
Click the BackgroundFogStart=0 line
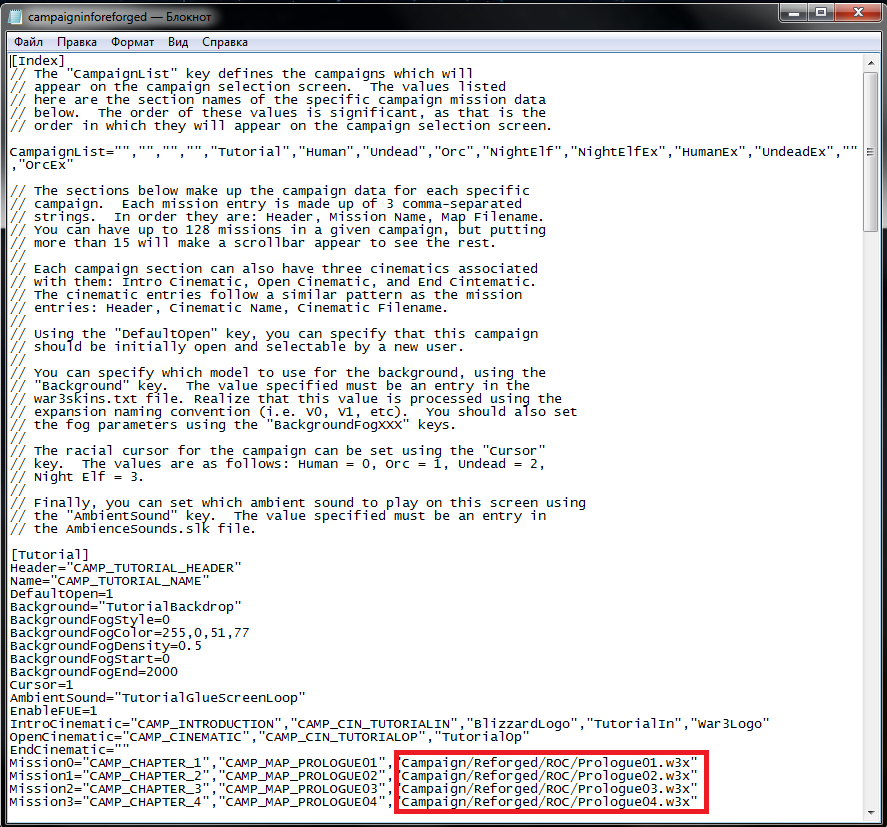coord(90,659)
